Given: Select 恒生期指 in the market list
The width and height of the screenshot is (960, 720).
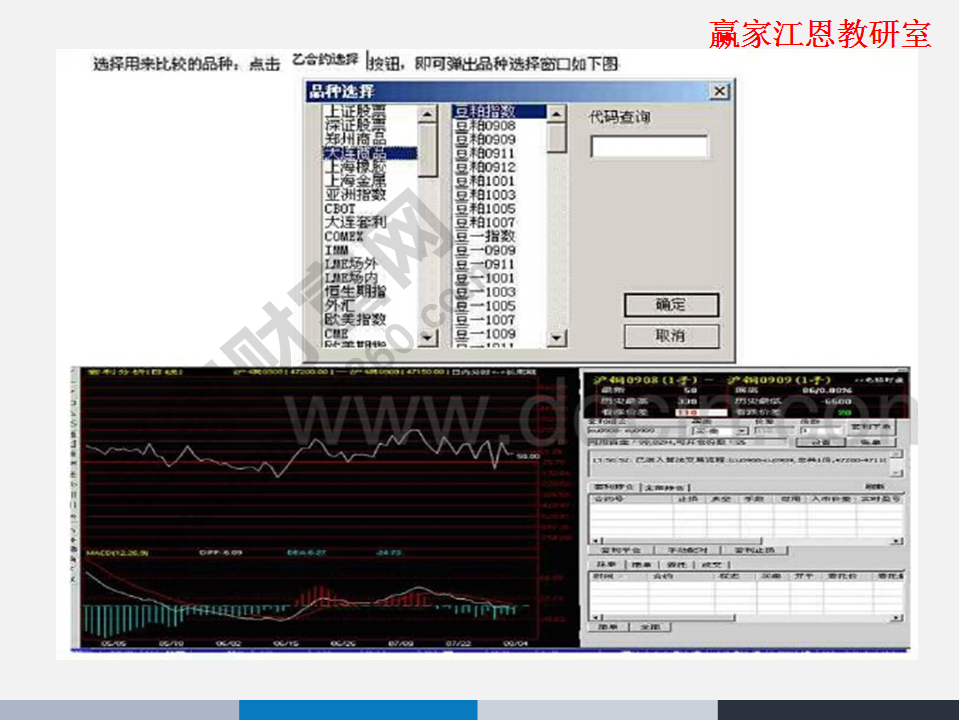Looking at the screenshot, I should [x=355, y=291].
